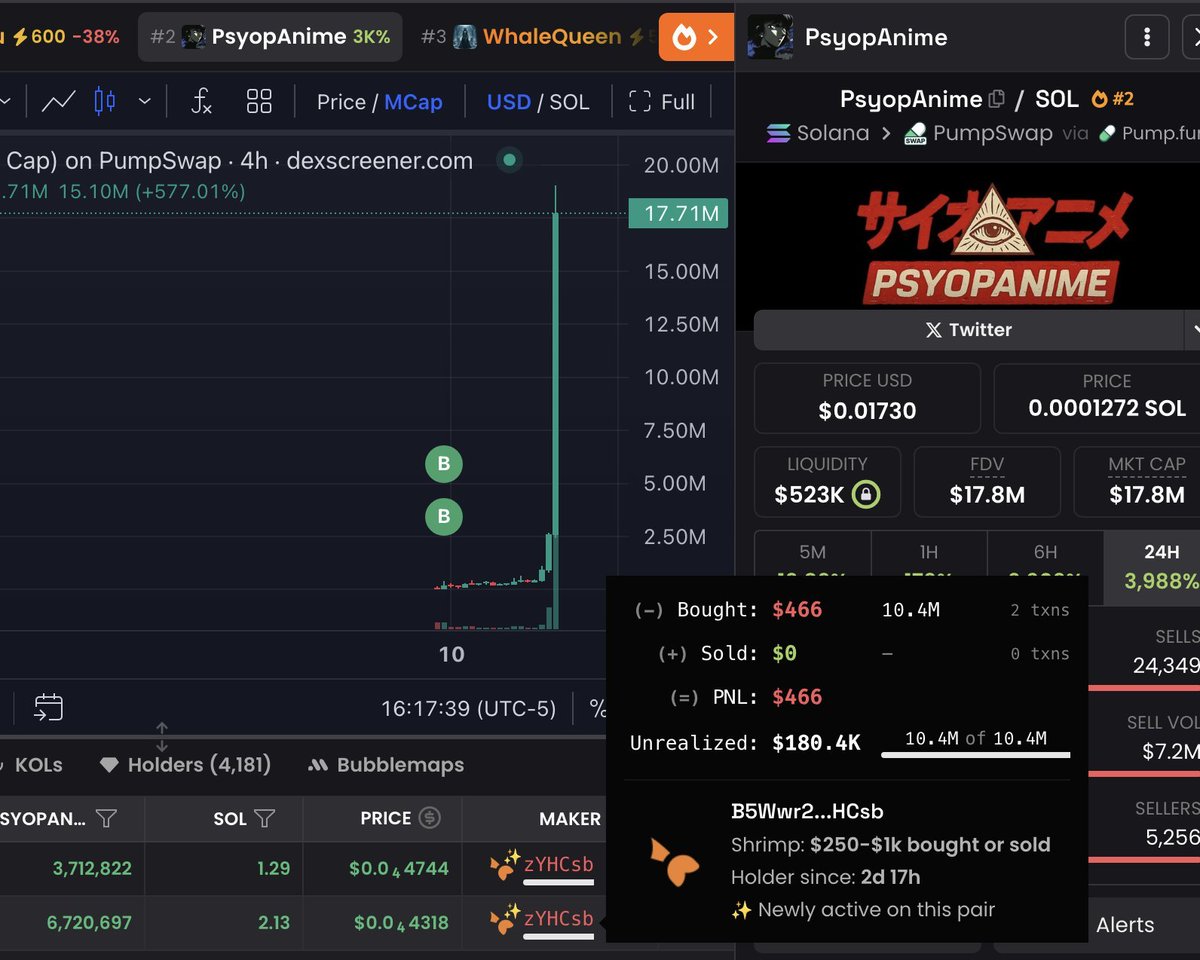Click the green B buy marker on chart

tap(443, 464)
